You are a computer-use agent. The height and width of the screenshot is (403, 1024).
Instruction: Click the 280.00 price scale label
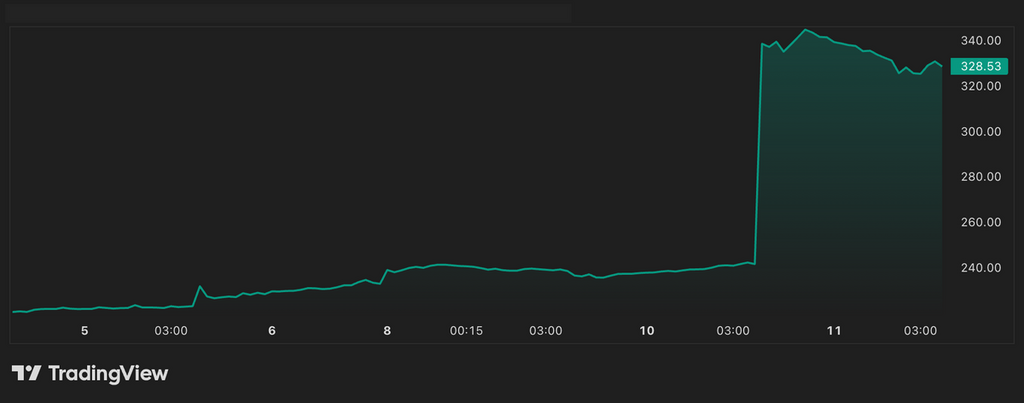coord(980,177)
